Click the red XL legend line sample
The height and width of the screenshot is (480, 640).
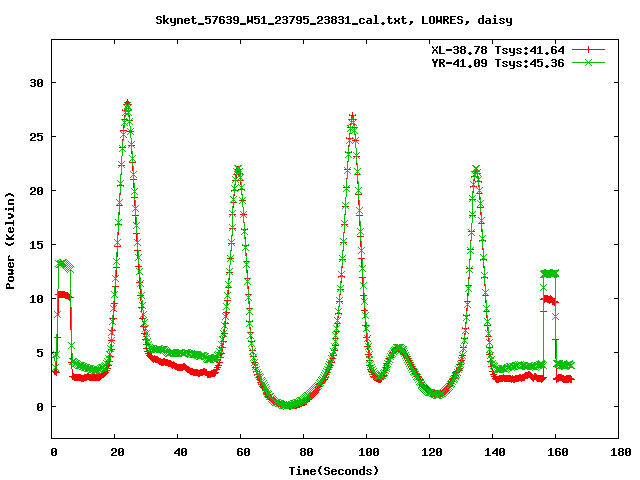[588, 50]
